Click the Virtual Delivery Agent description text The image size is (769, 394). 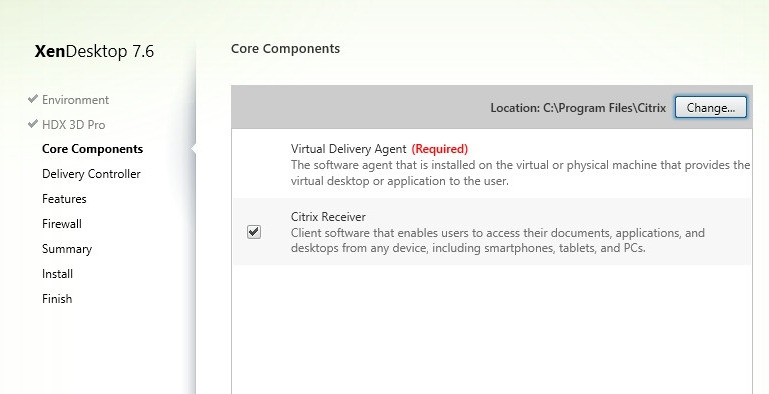coord(520,173)
